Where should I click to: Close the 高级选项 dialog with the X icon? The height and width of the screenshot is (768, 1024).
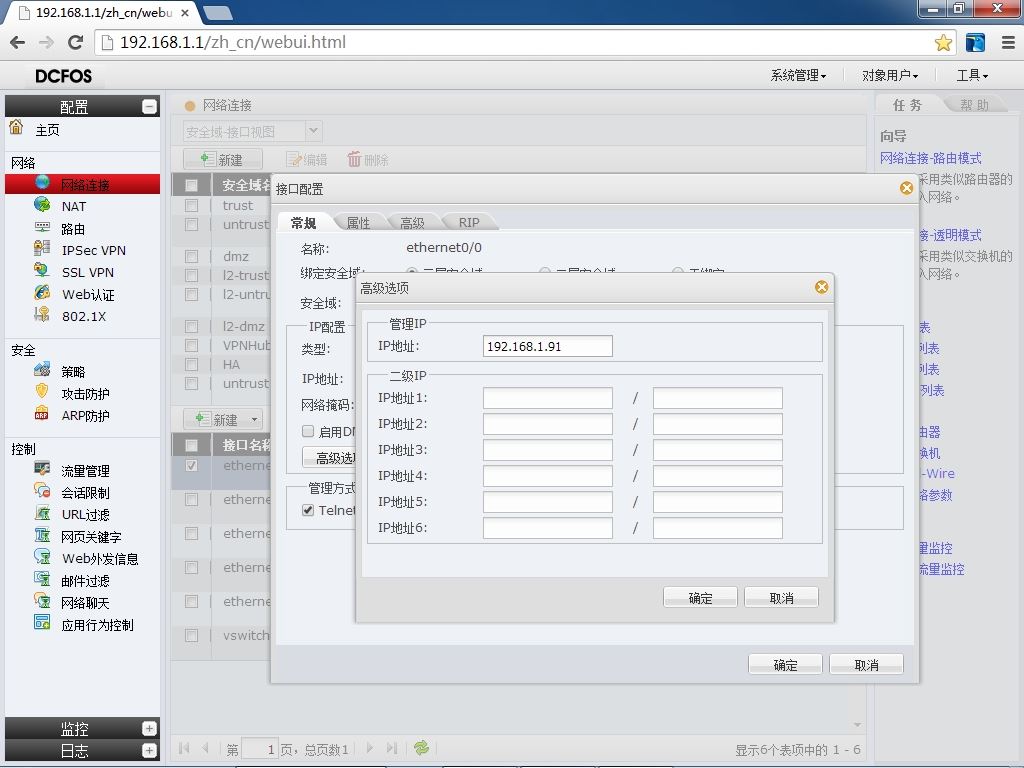point(822,287)
